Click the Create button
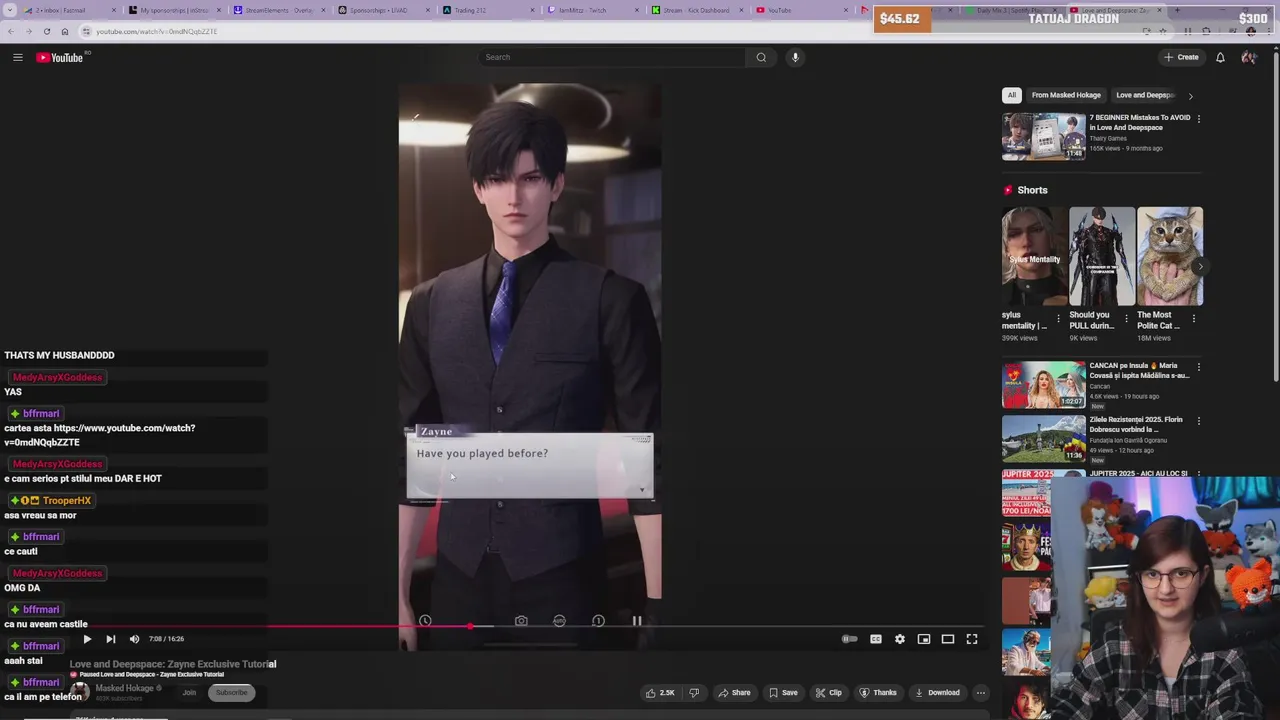 click(1181, 57)
